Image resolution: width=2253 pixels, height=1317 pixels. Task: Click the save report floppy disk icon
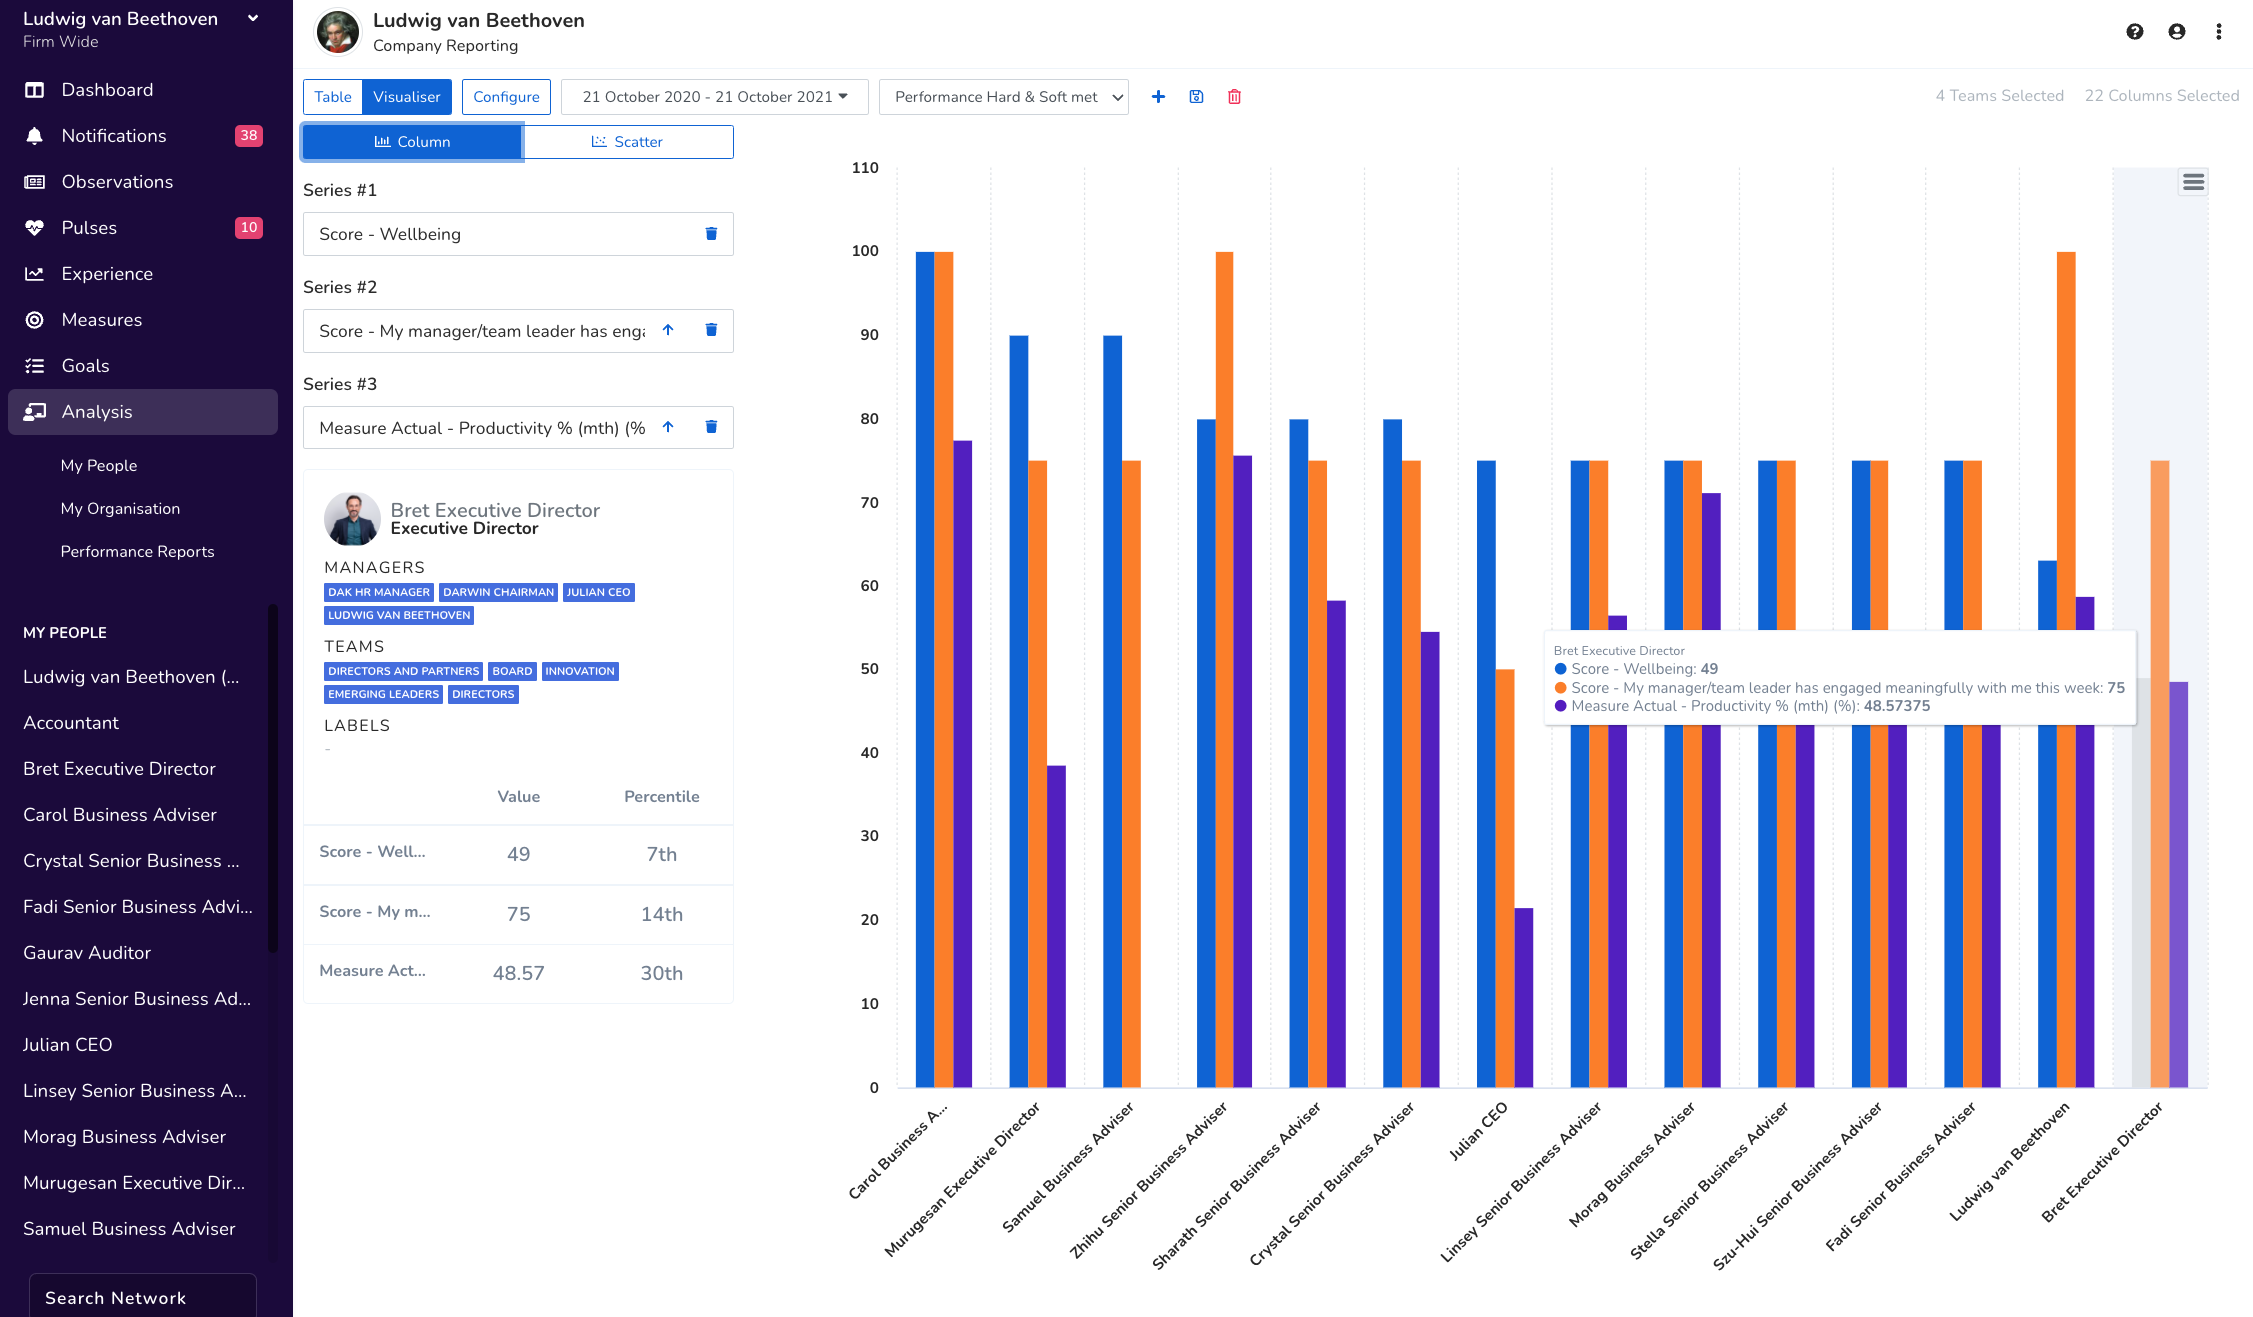(1196, 97)
